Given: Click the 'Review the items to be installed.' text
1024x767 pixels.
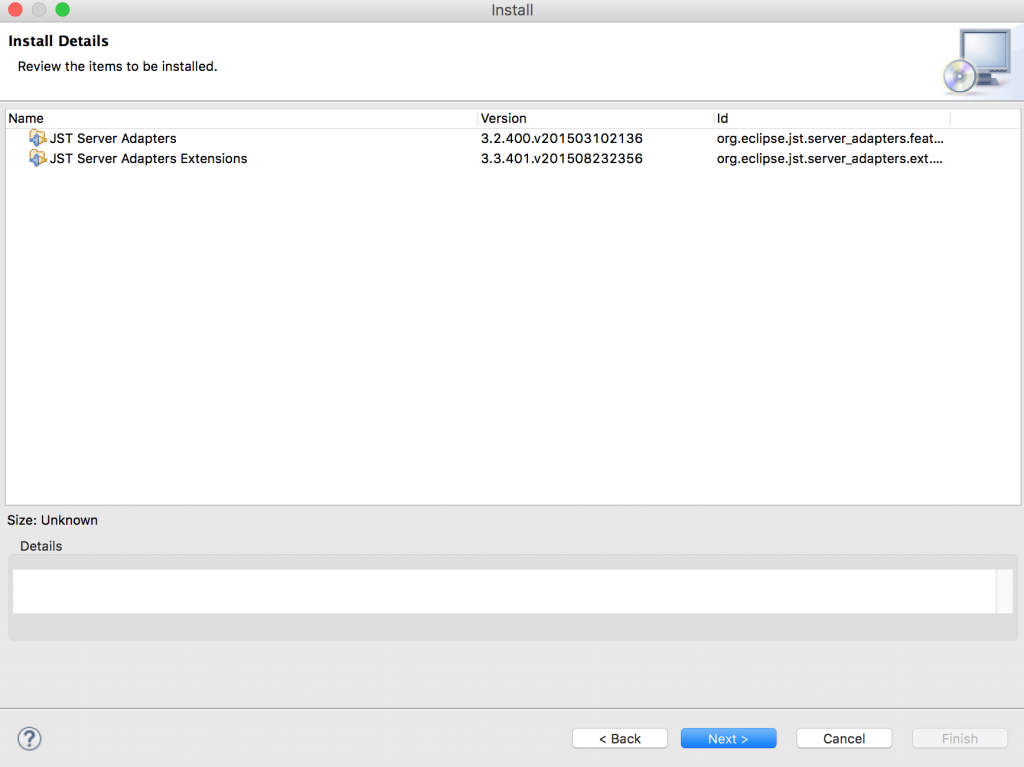Looking at the screenshot, I should point(118,67).
